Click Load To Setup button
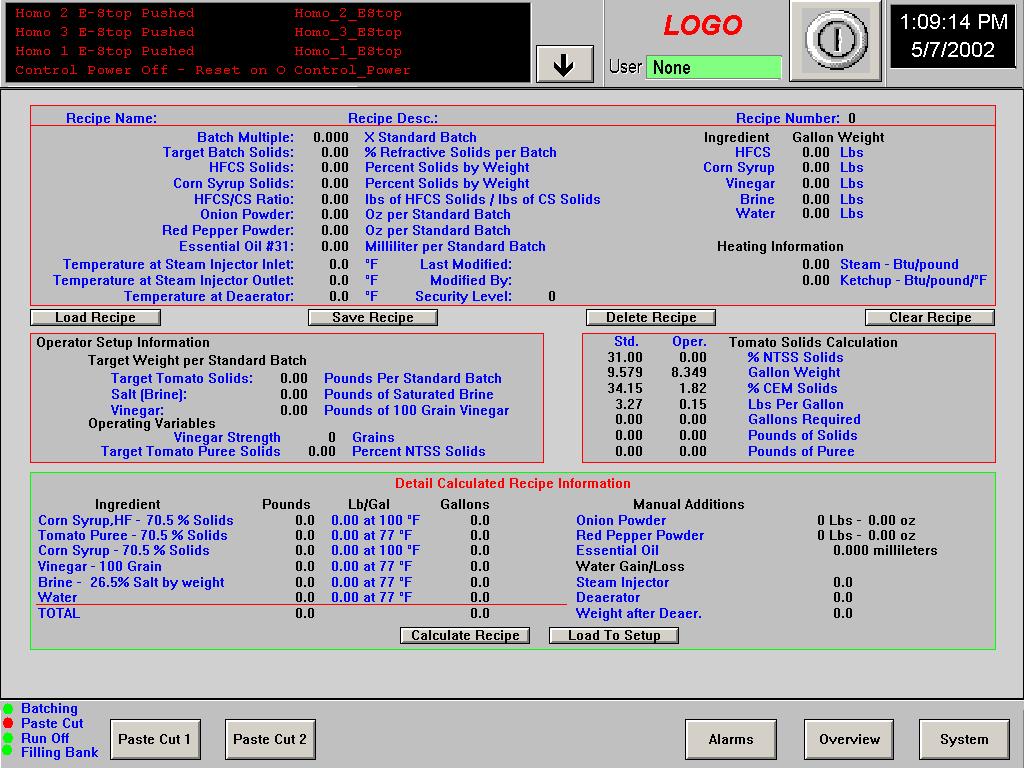 tap(614, 635)
